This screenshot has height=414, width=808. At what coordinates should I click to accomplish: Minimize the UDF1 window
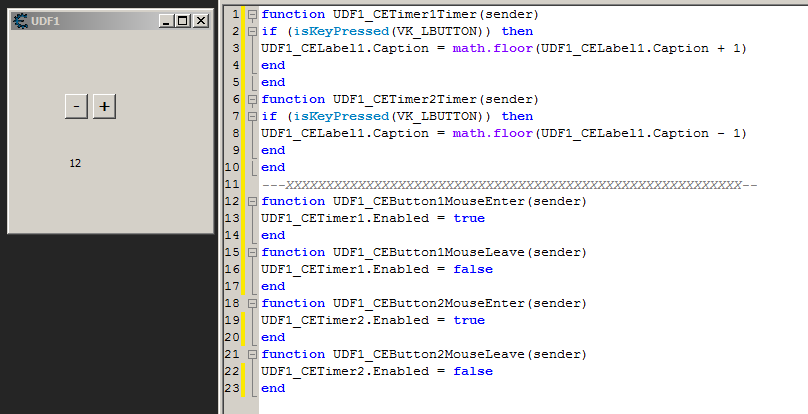click(x=166, y=21)
